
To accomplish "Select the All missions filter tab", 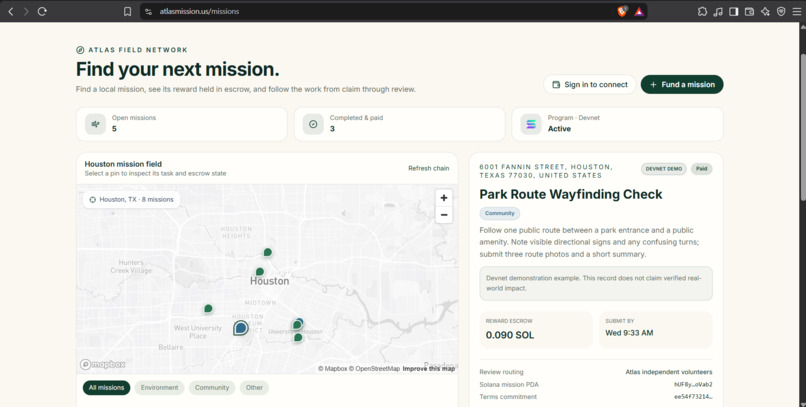I will [x=106, y=387].
